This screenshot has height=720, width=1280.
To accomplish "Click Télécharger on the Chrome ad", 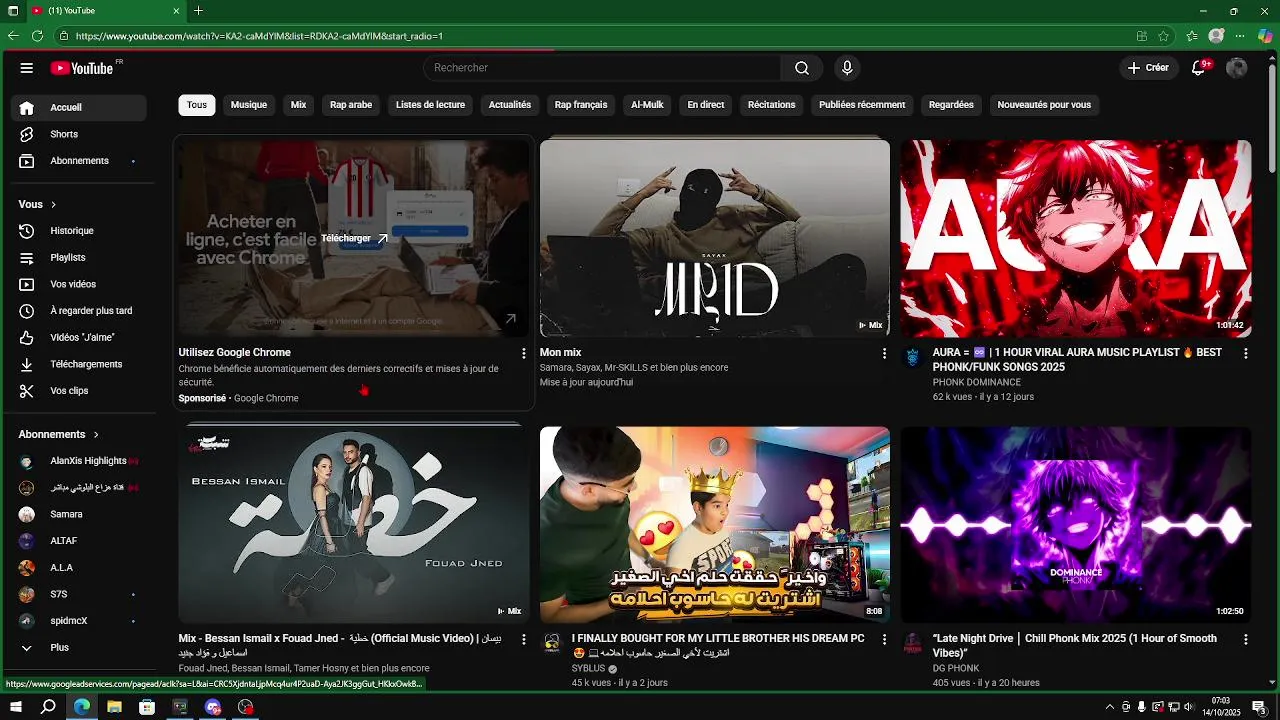I will tap(354, 239).
